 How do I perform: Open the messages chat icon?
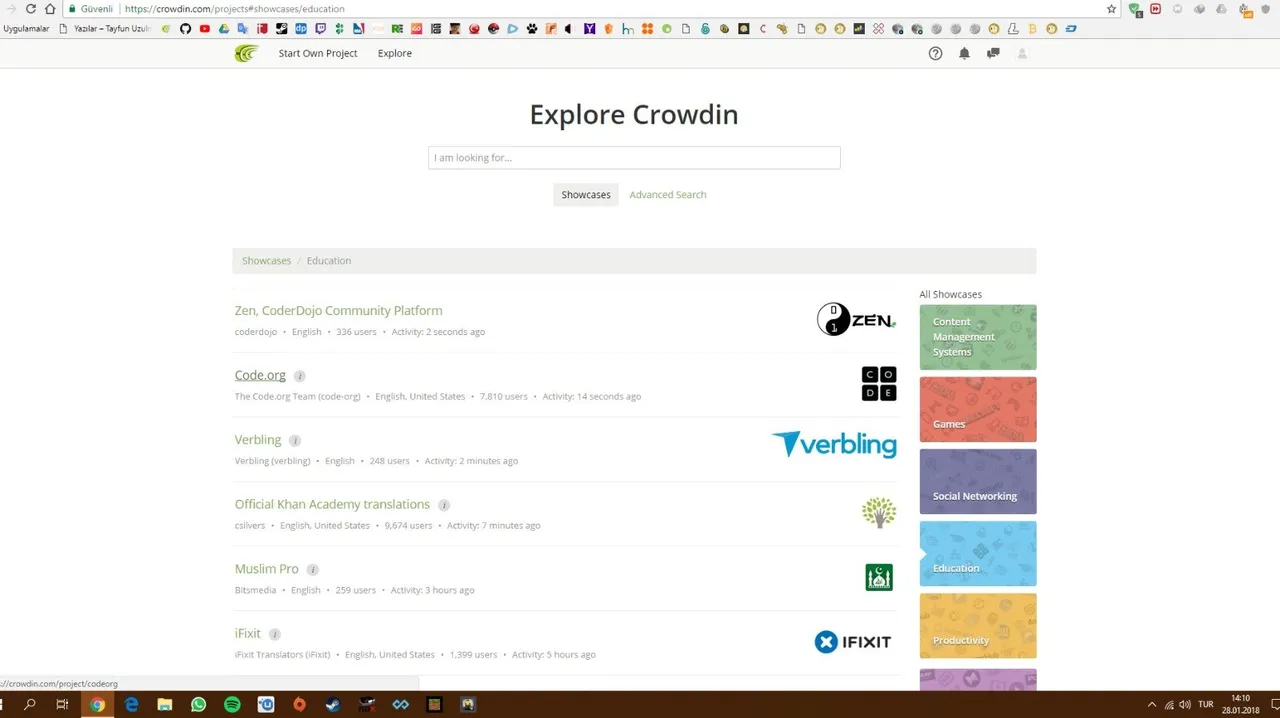click(993, 54)
